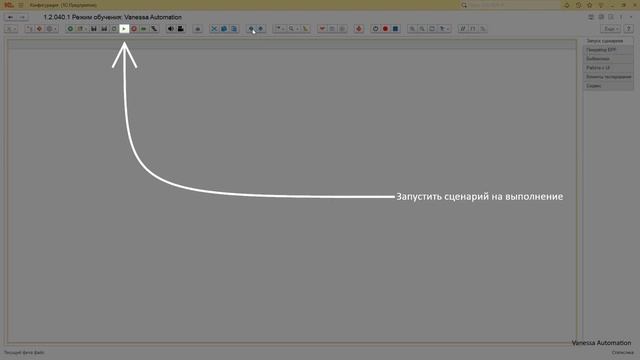Open notifications bell in title bar
640x360 pixels.
click(567, 5)
